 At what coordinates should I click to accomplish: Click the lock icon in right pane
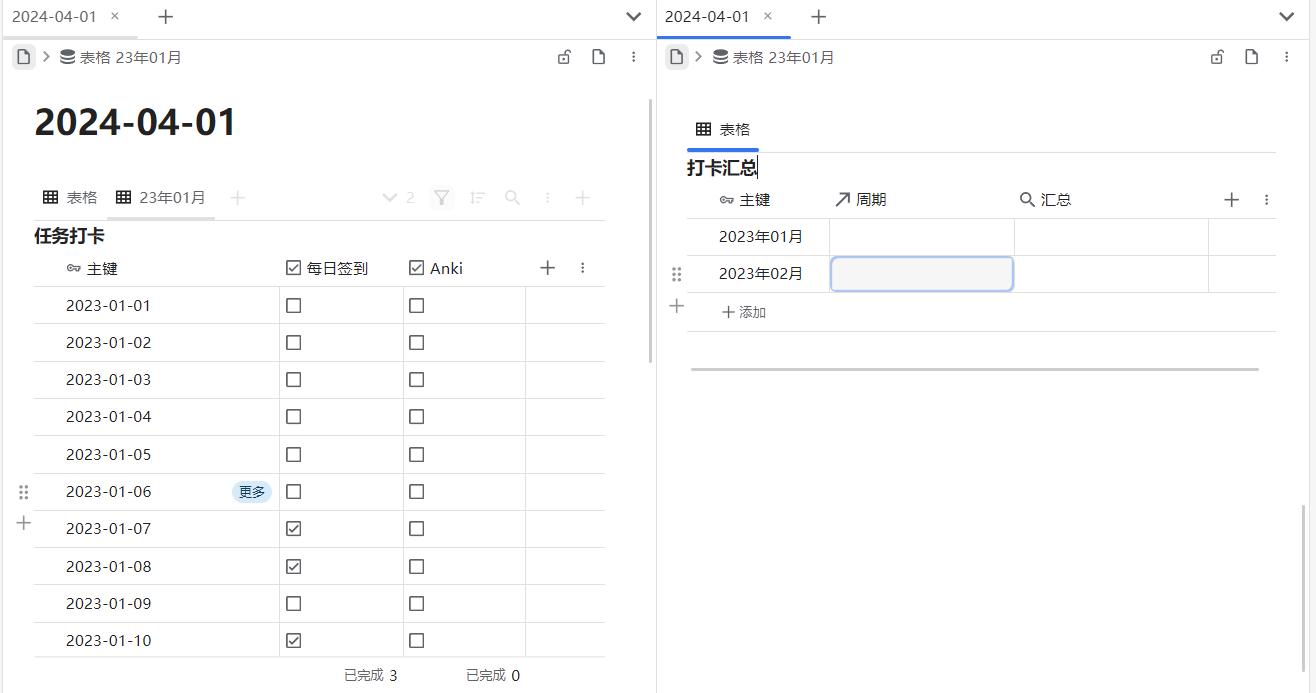pos(1217,57)
